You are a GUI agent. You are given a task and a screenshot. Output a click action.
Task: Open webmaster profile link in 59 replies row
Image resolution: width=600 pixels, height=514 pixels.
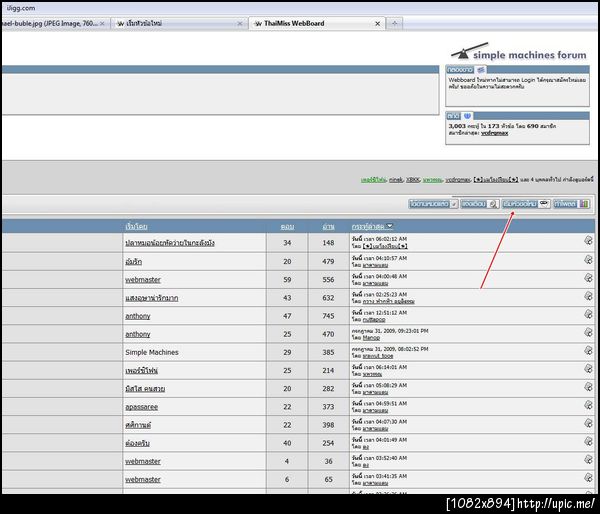coord(143,280)
